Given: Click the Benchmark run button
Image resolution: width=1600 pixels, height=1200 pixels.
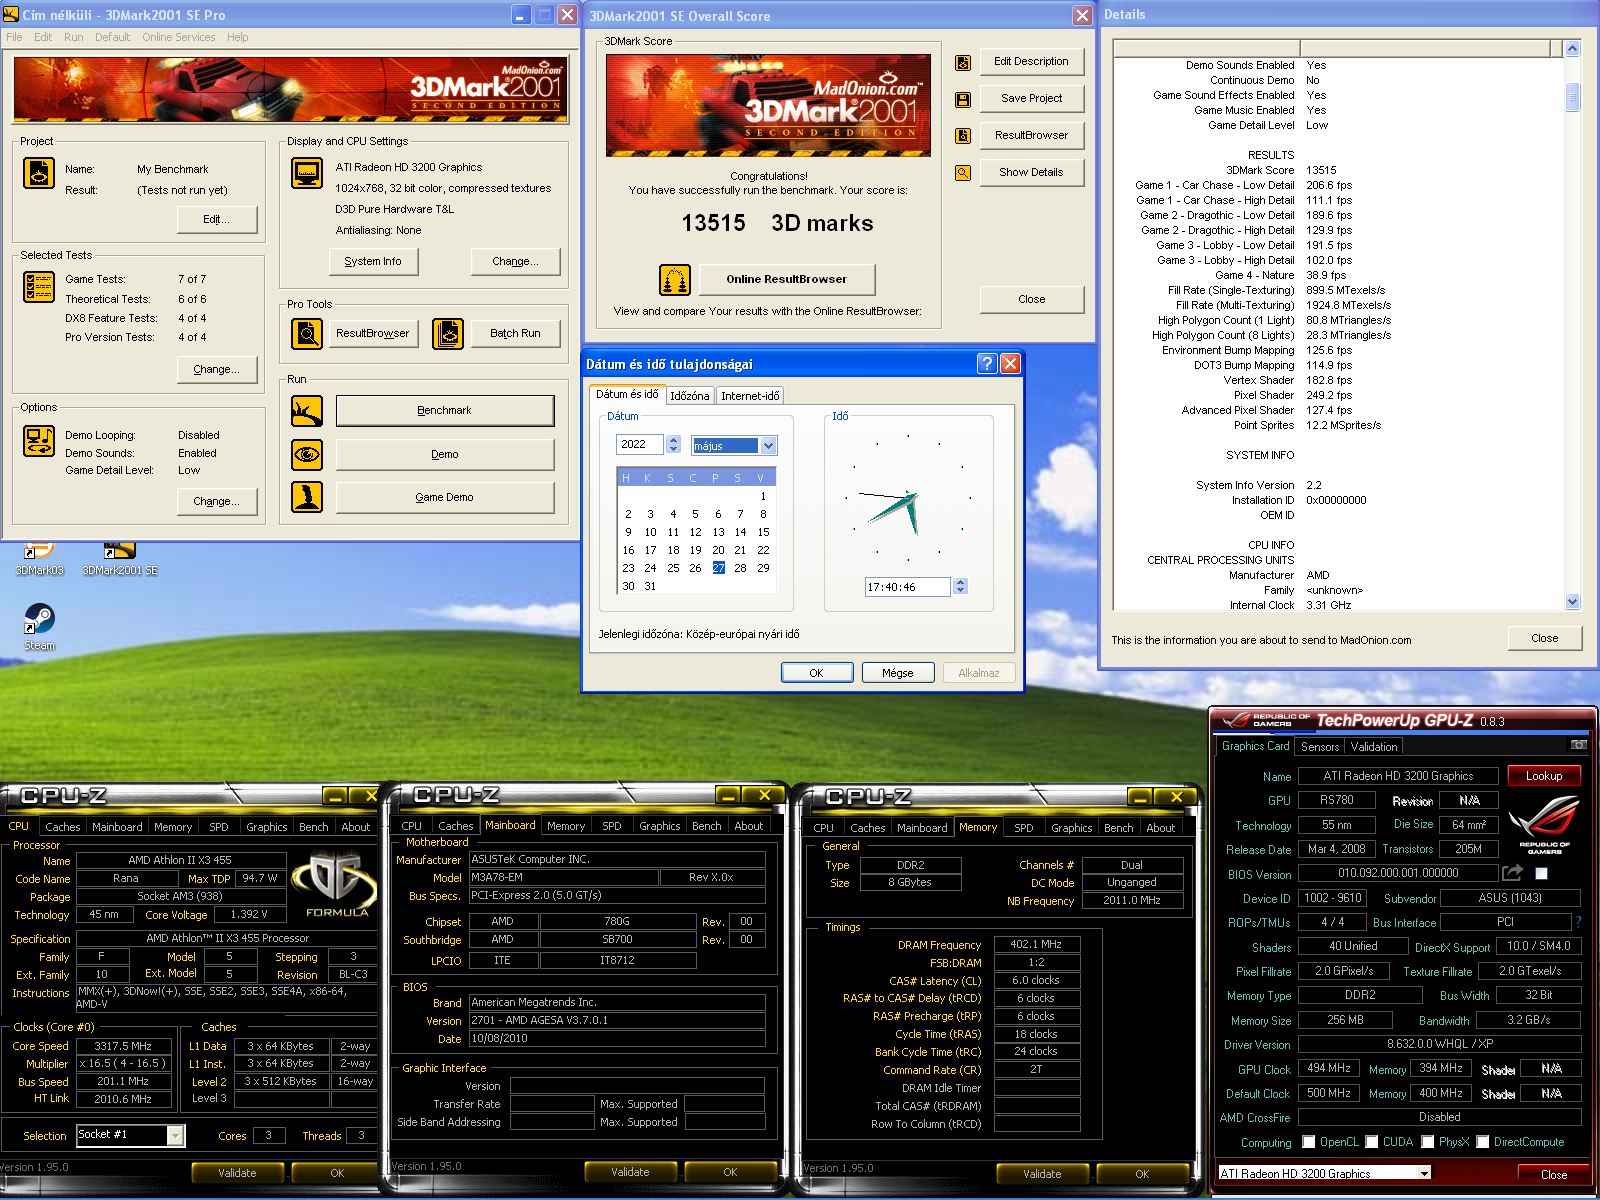Looking at the screenshot, I should click(445, 411).
